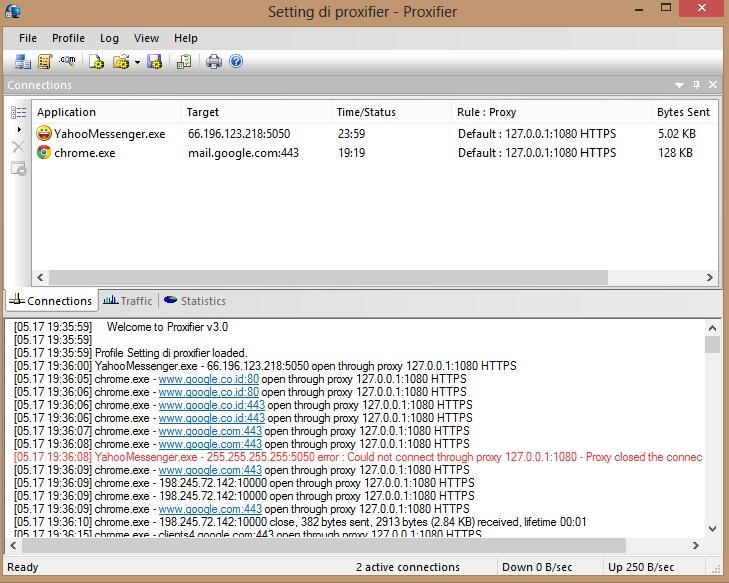Open the Profile menu

point(68,38)
